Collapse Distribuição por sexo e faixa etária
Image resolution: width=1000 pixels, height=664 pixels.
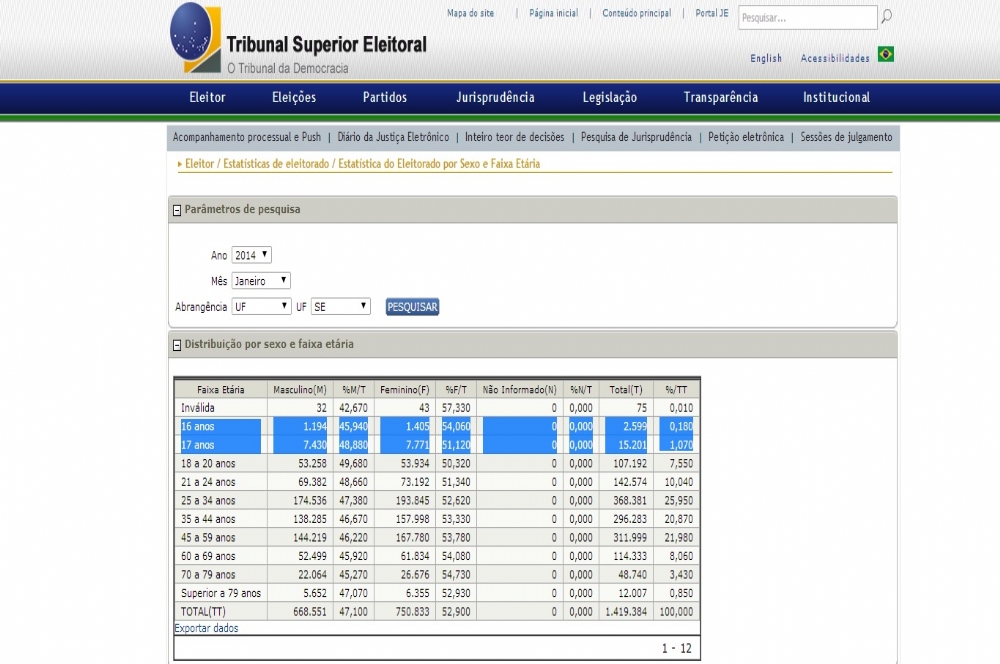point(177,345)
